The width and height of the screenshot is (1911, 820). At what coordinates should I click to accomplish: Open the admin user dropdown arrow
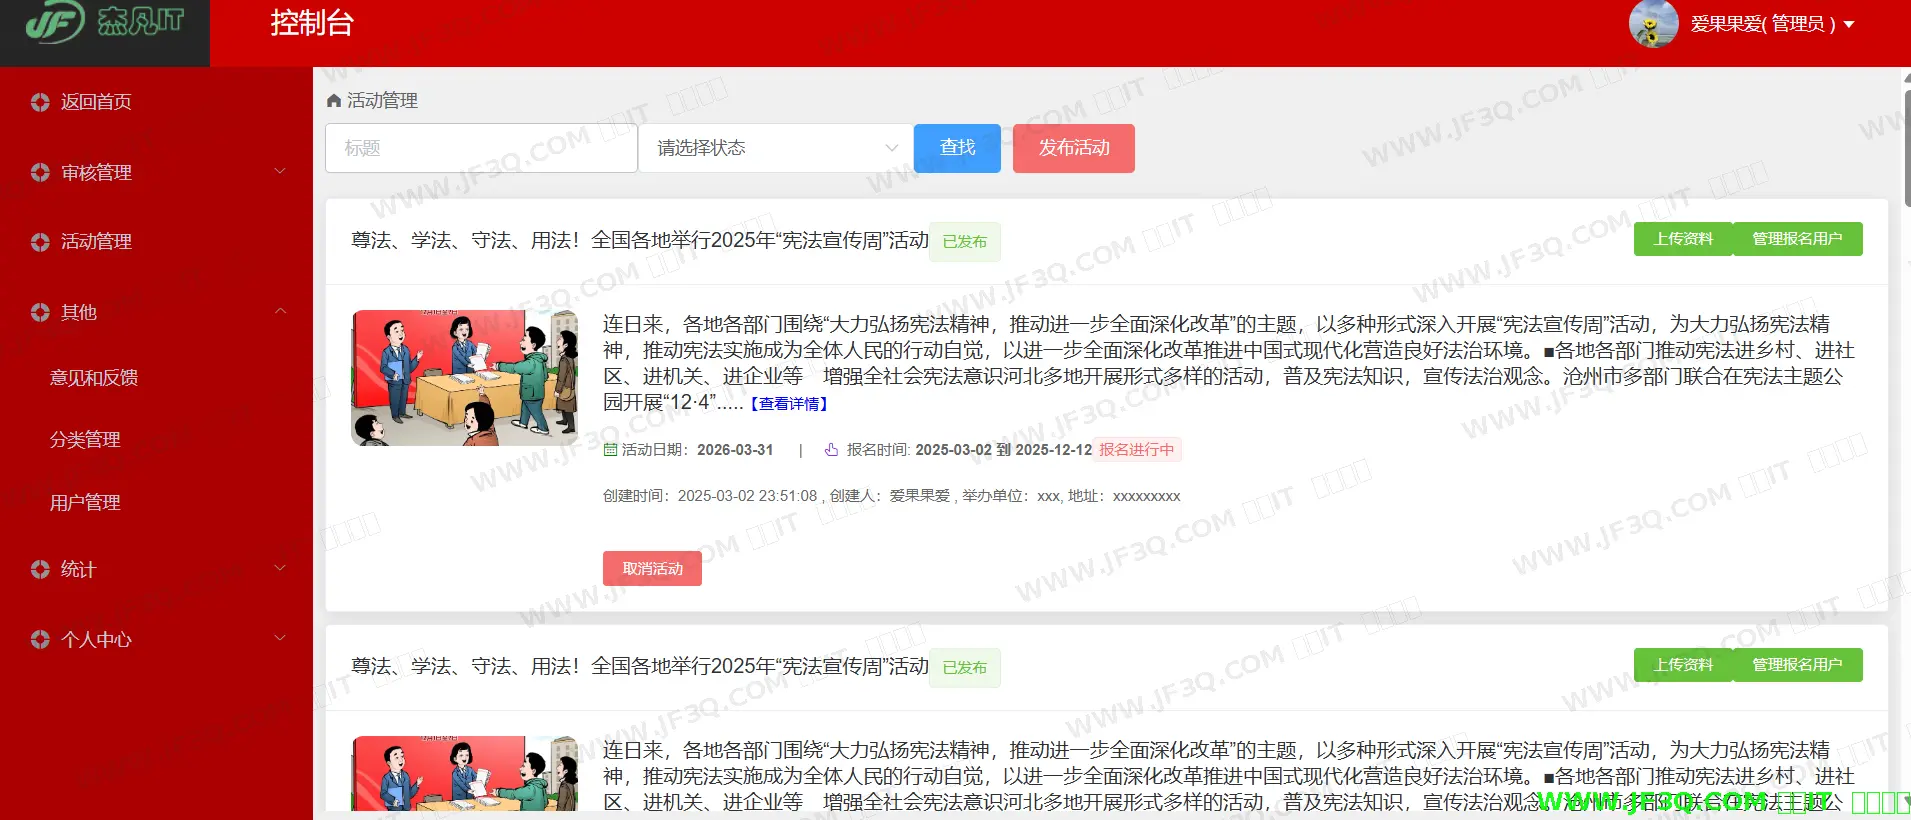click(1849, 25)
